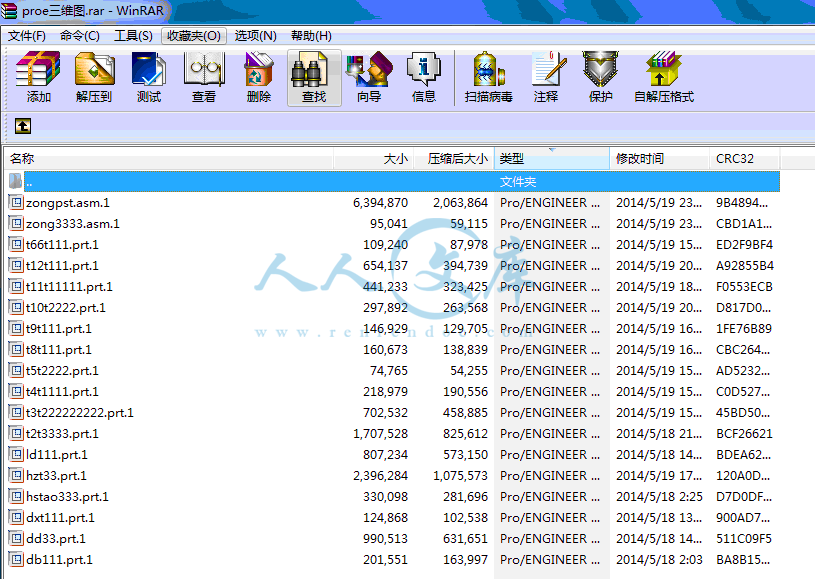
Task: Open the 帮助(H) menu
Action: pyautogui.click(x=311, y=36)
